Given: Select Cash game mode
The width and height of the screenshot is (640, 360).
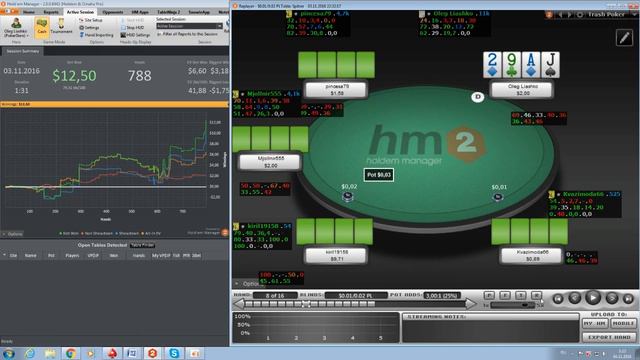Looking at the screenshot, I should tap(42, 27).
